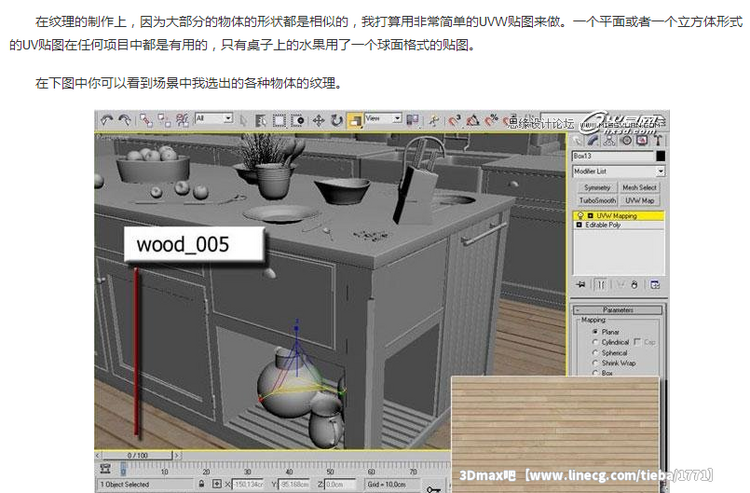Activate the Select and Move tool
The width and height of the screenshot is (750, 493).
[x=316, y=119]
